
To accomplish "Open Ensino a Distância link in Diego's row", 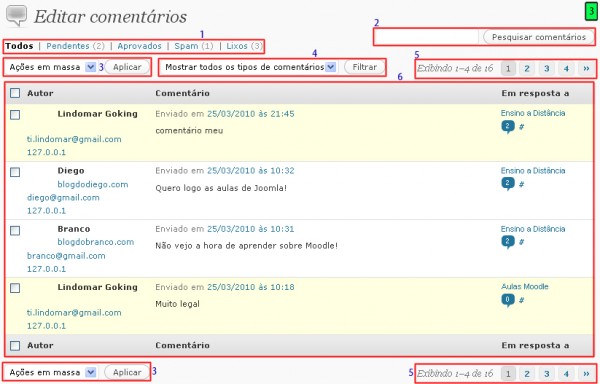I will [533, 171].
